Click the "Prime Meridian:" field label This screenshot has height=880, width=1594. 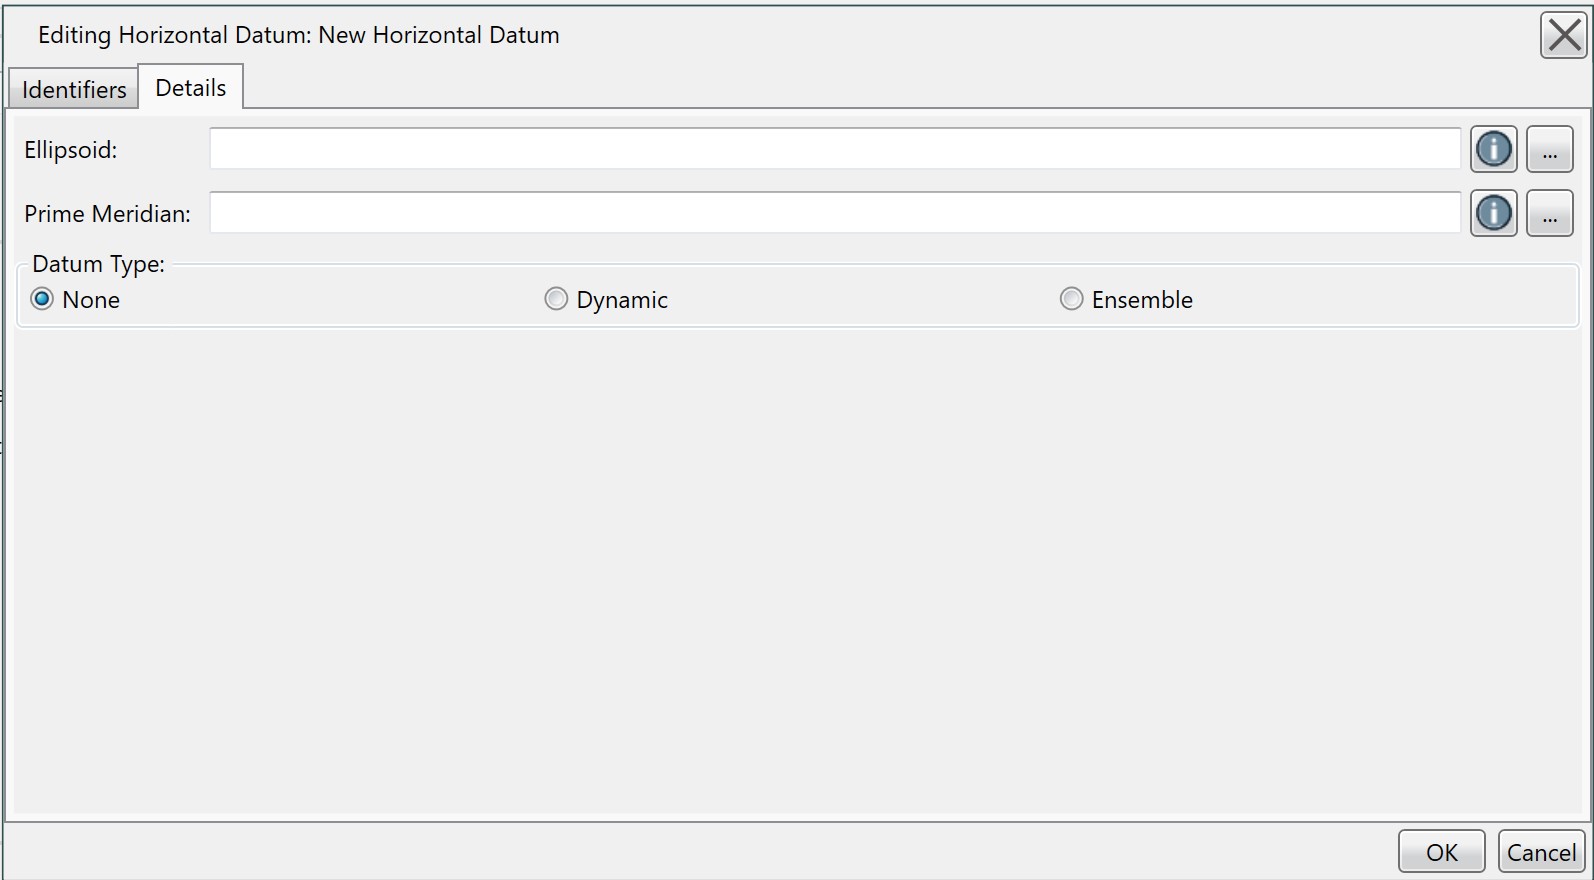(x=107, y=214)
